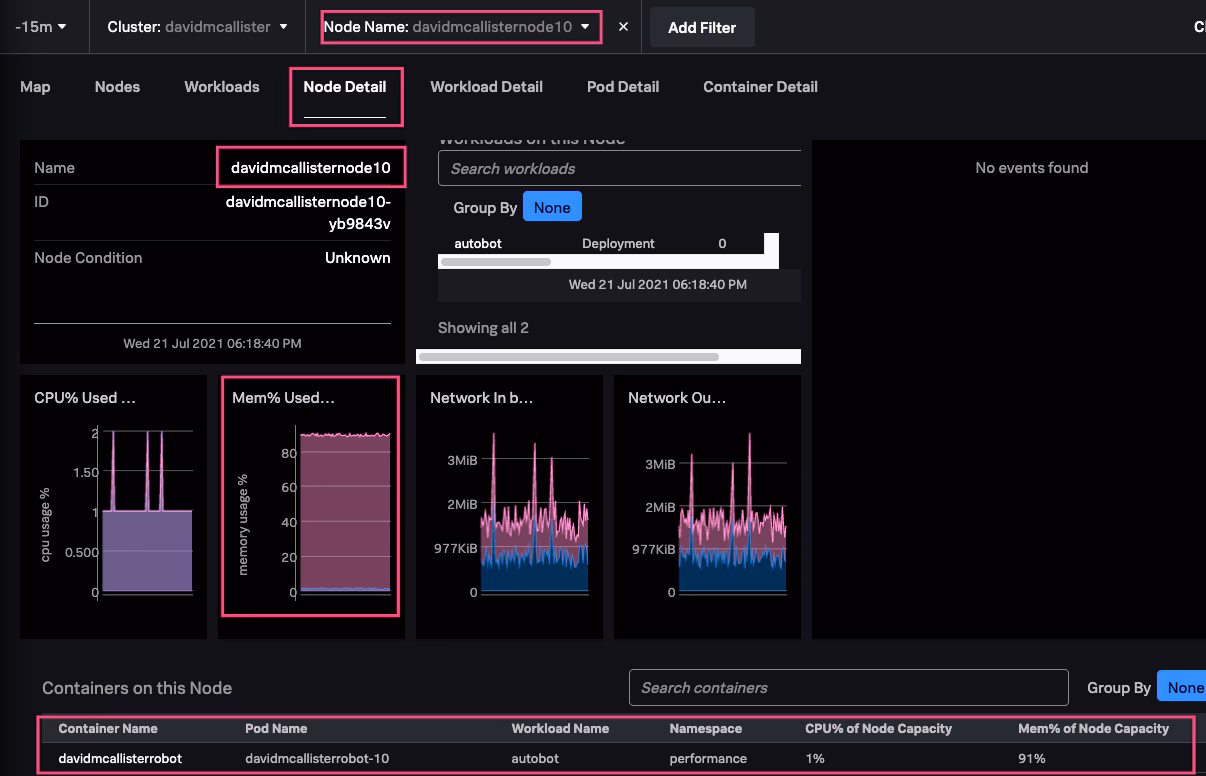The height and width of the screenshot is (776, 1206).
Task: Remove the Node Name filter with X
Action: pos(623,27)
